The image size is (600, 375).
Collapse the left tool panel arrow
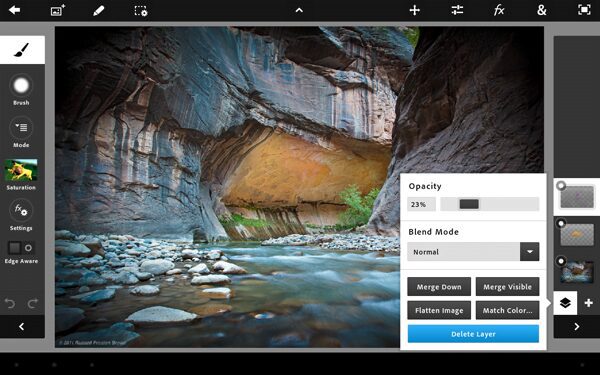coord(22,326)
